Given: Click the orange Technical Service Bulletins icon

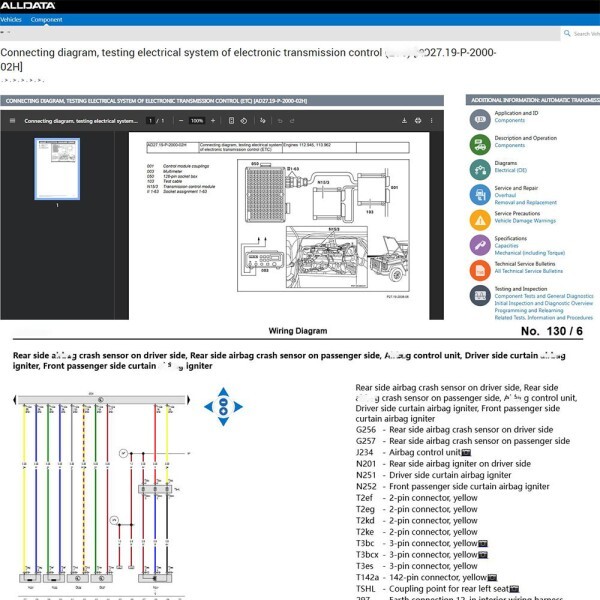Looking at the screenshot, I should [478, 268].
